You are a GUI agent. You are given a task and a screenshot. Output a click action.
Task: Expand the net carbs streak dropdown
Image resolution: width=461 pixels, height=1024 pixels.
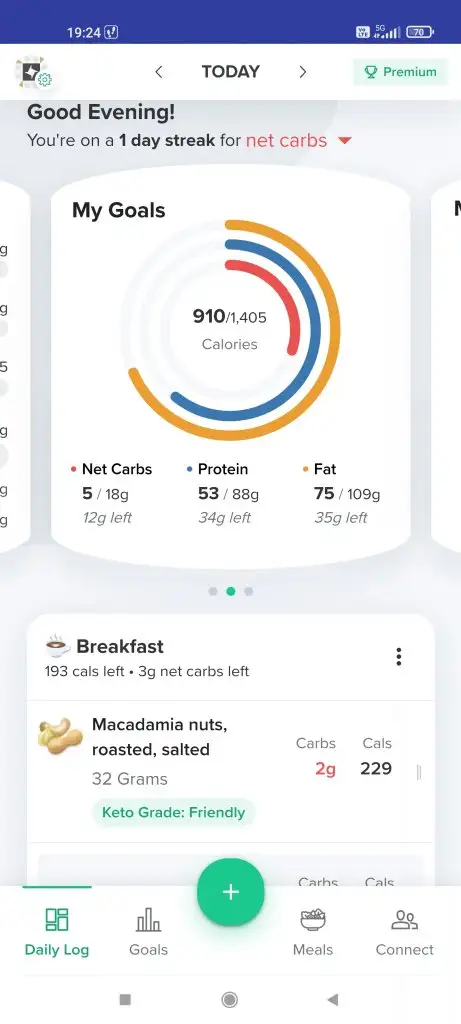[x=345, y=140]
